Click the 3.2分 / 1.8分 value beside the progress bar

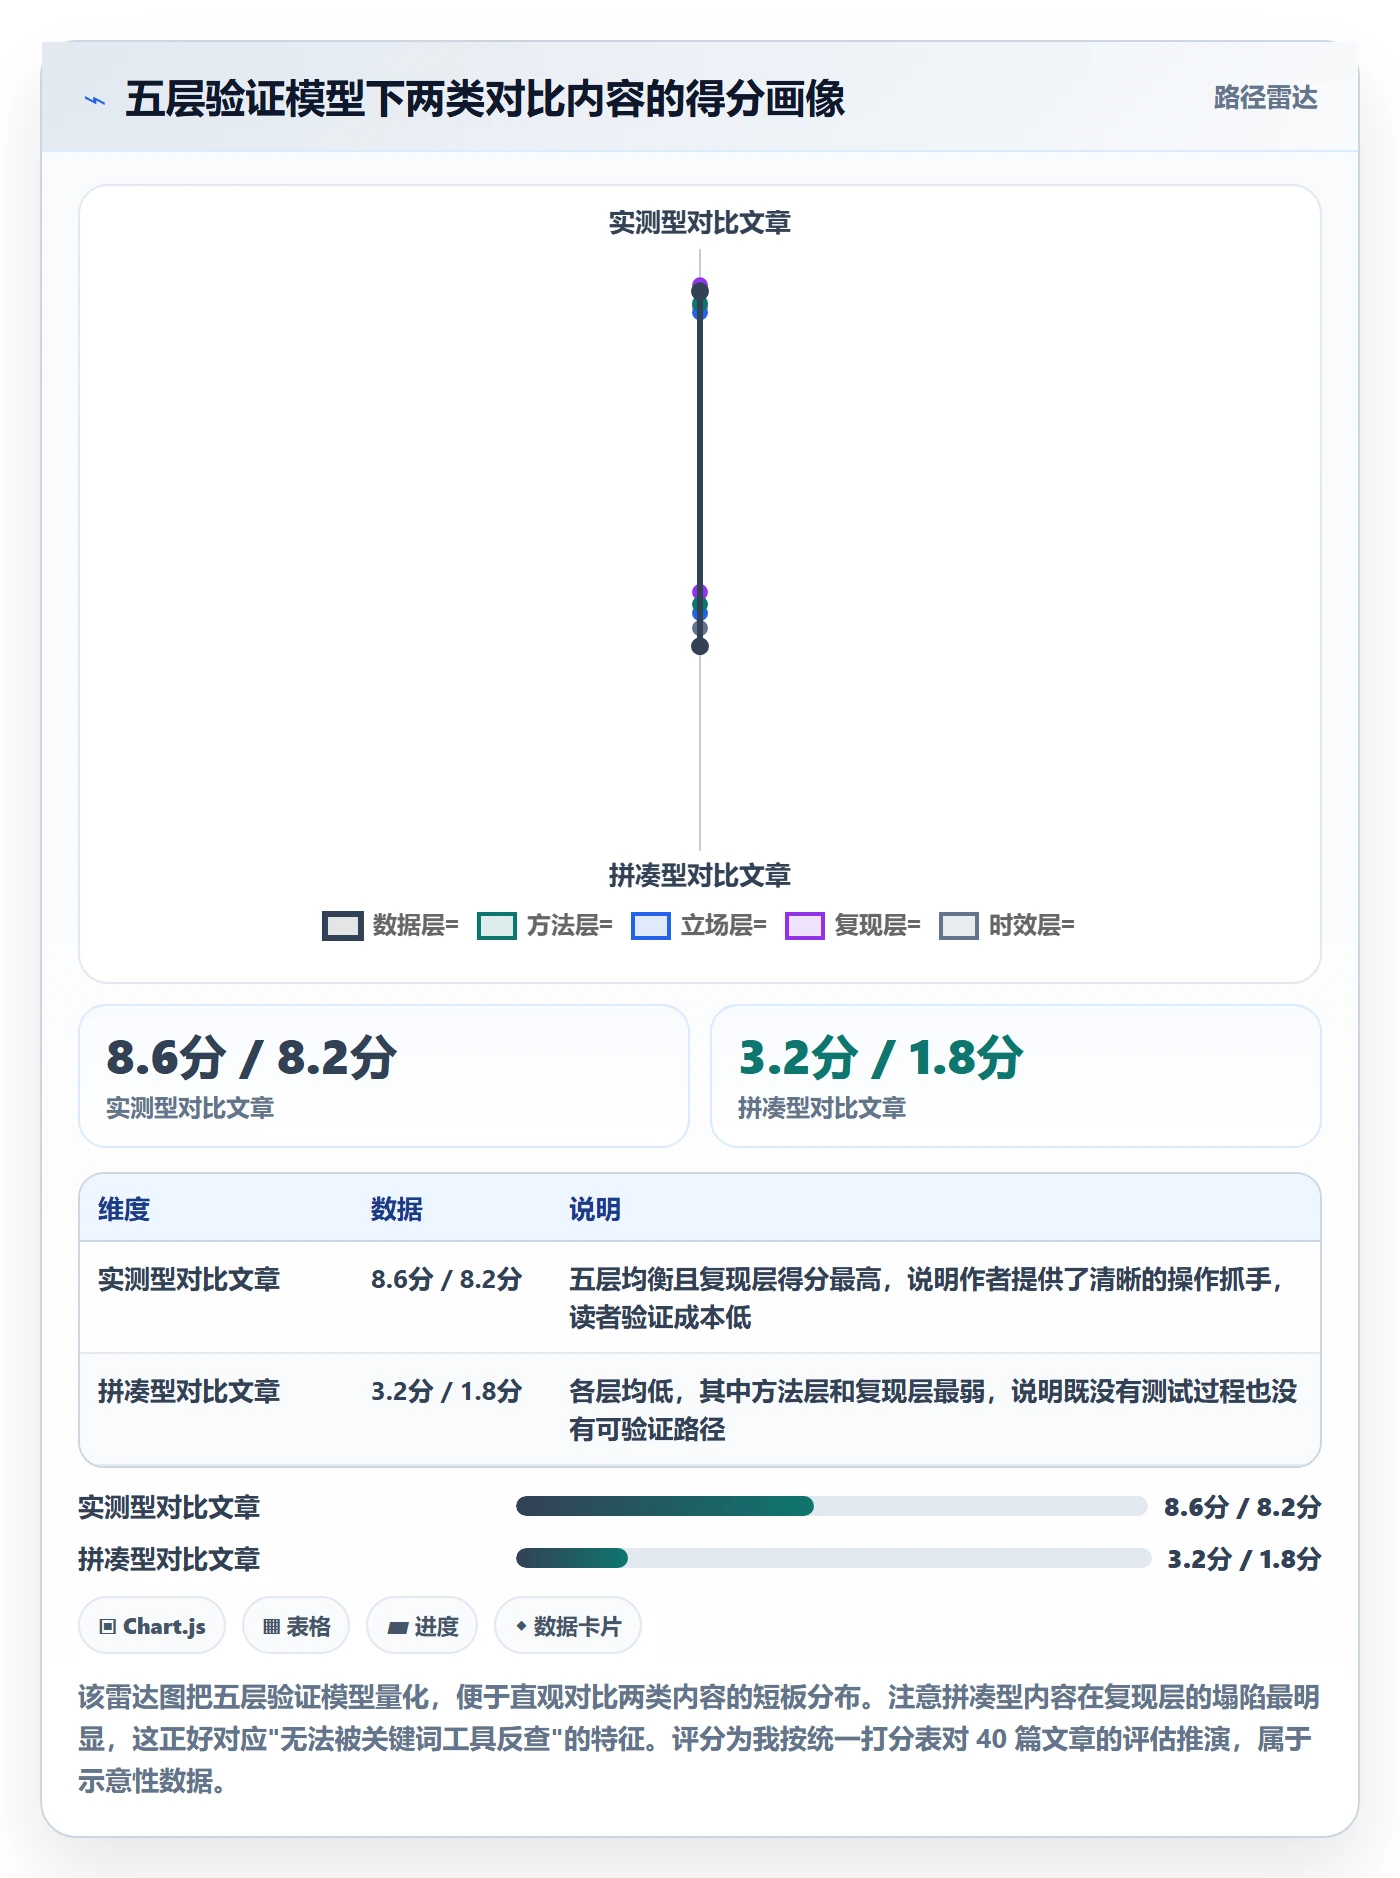1244,1559
